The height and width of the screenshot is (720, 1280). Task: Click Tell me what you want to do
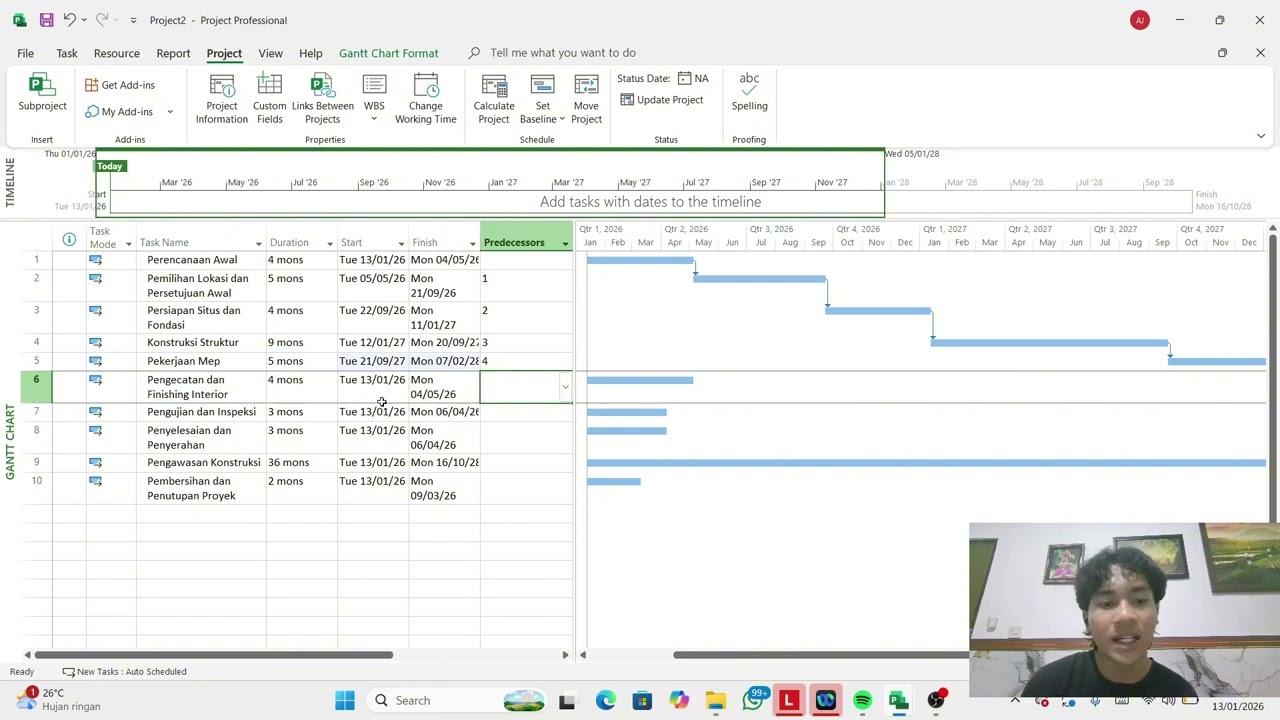[x=562, y=53]
